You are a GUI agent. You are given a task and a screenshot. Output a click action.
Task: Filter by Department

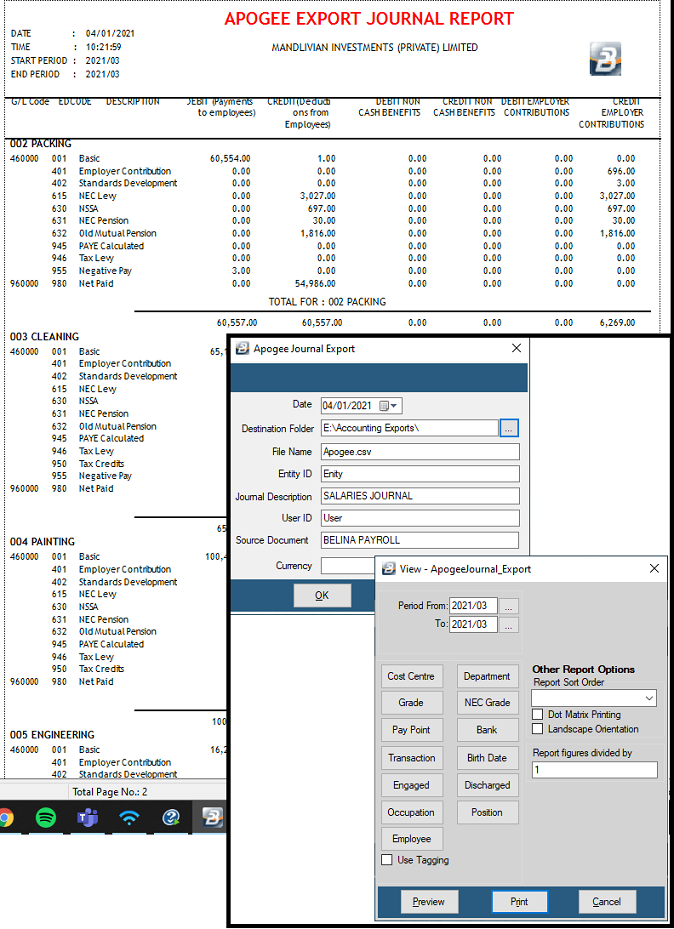coord(487,676)
